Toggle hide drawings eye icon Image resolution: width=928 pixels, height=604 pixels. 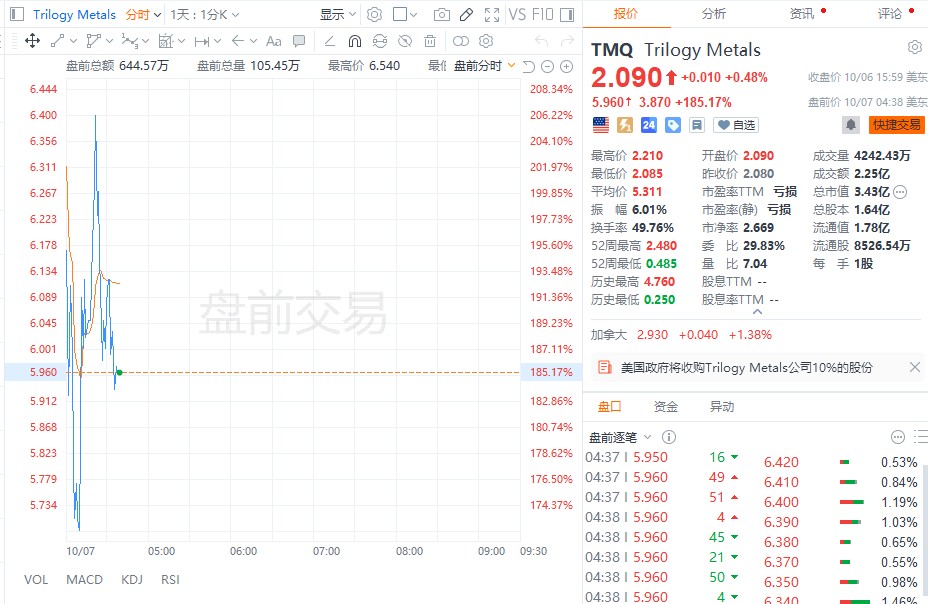point(405,41)
